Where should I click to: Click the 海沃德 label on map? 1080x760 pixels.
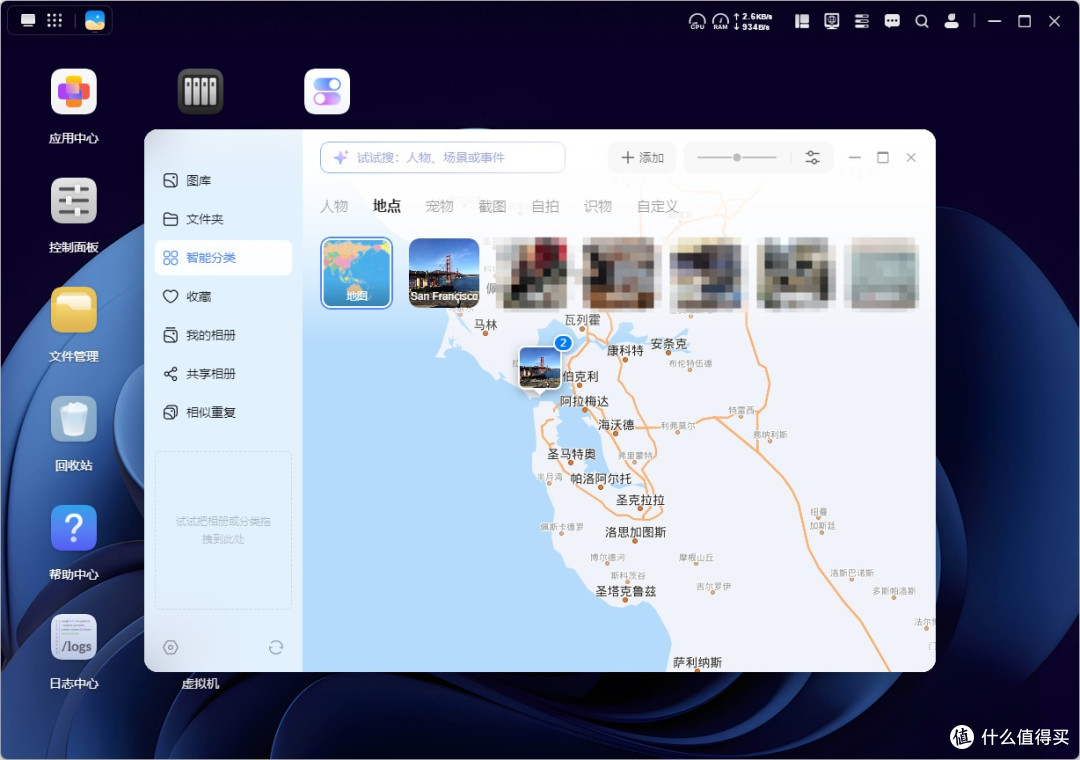(x=616, y=424)
